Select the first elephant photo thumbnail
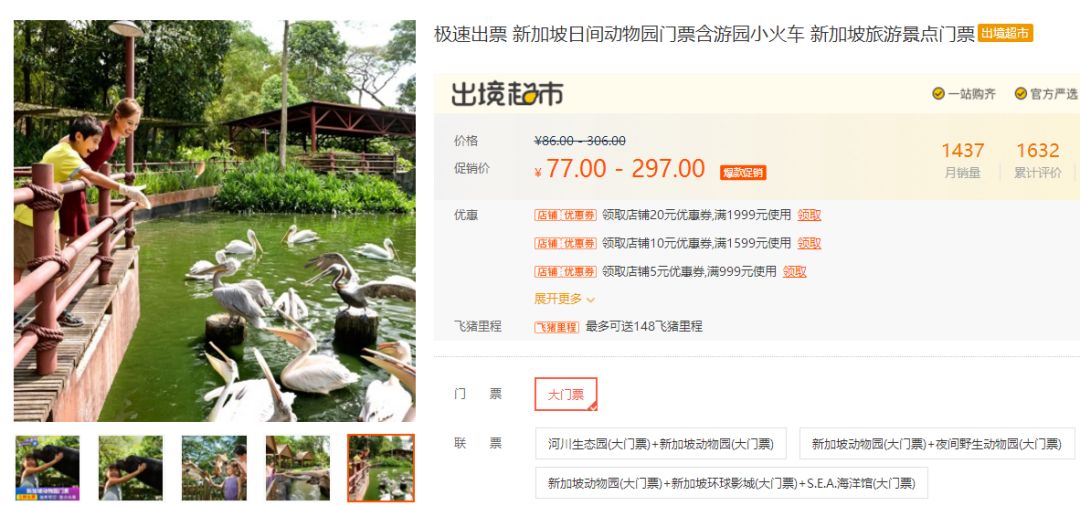The height and width of the screenshot is (506, 1080). click(x=48, y=467)
